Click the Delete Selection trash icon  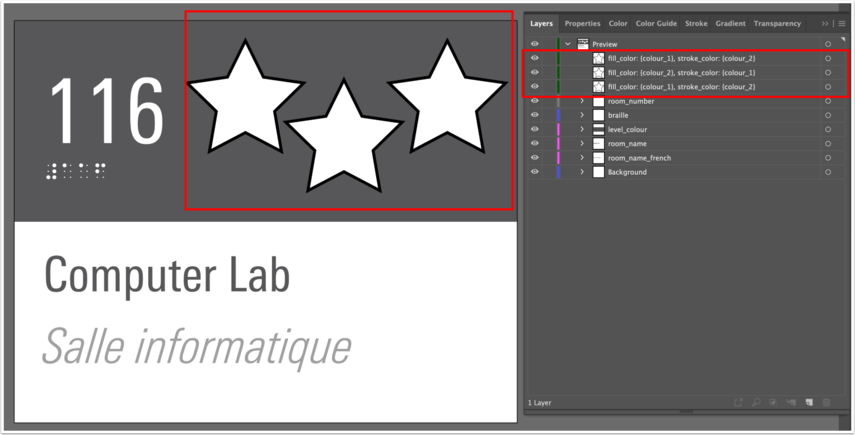click(827, 403)
